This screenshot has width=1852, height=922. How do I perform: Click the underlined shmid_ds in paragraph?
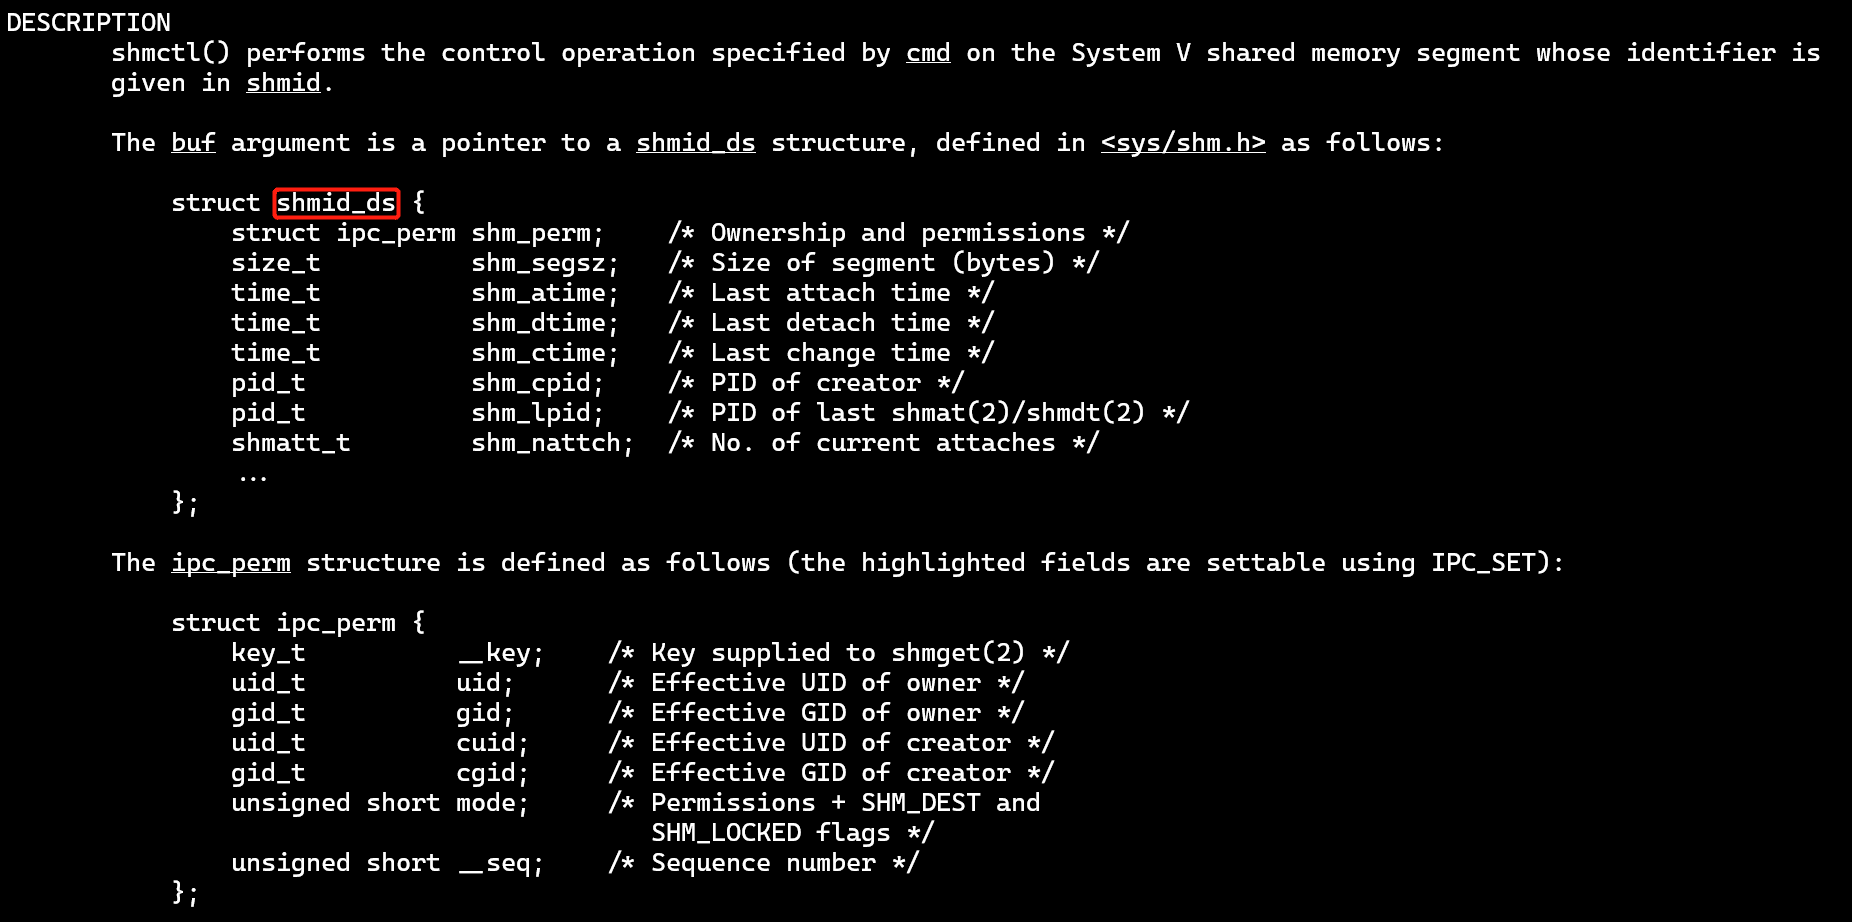[x=696, y=143]
